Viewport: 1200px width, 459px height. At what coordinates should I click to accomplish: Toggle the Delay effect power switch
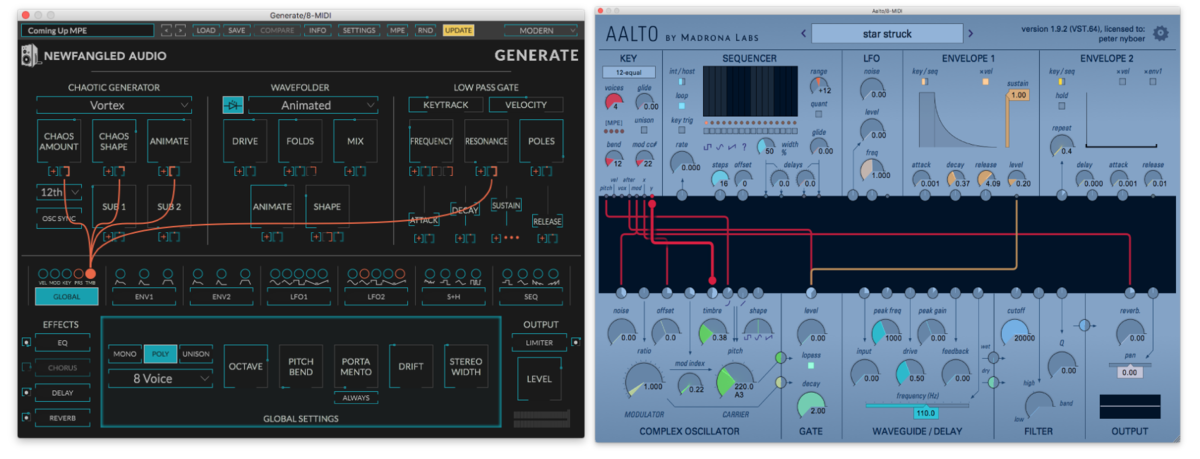tap(26, 393)
